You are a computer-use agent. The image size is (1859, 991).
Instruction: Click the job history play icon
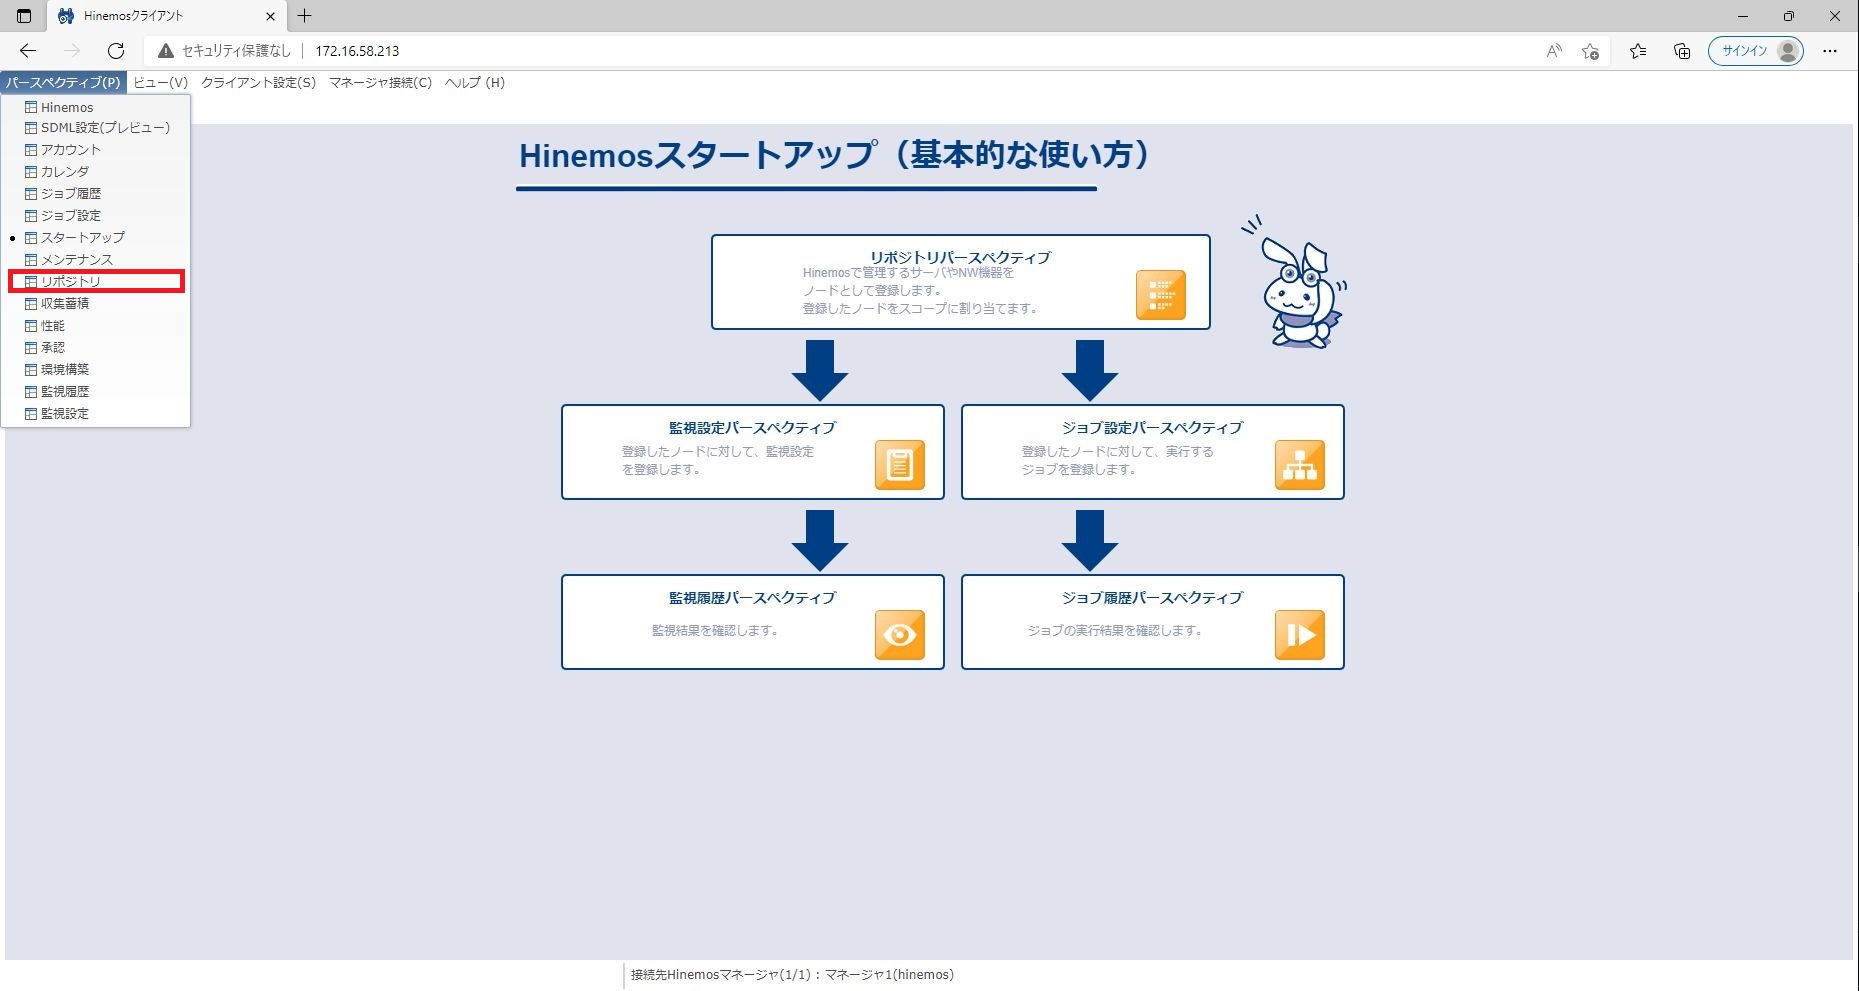(1299, 635)
